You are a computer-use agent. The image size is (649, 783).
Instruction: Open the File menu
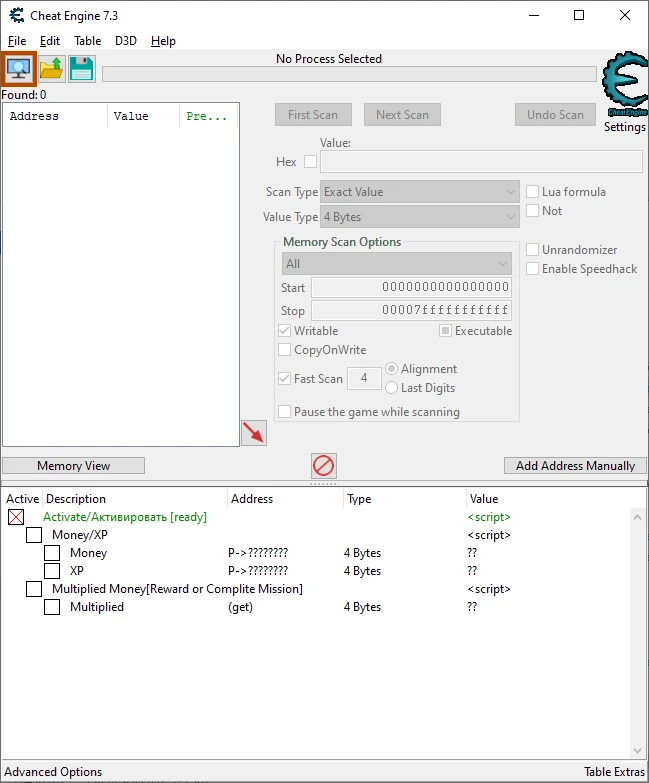click(x=17, y=41)
